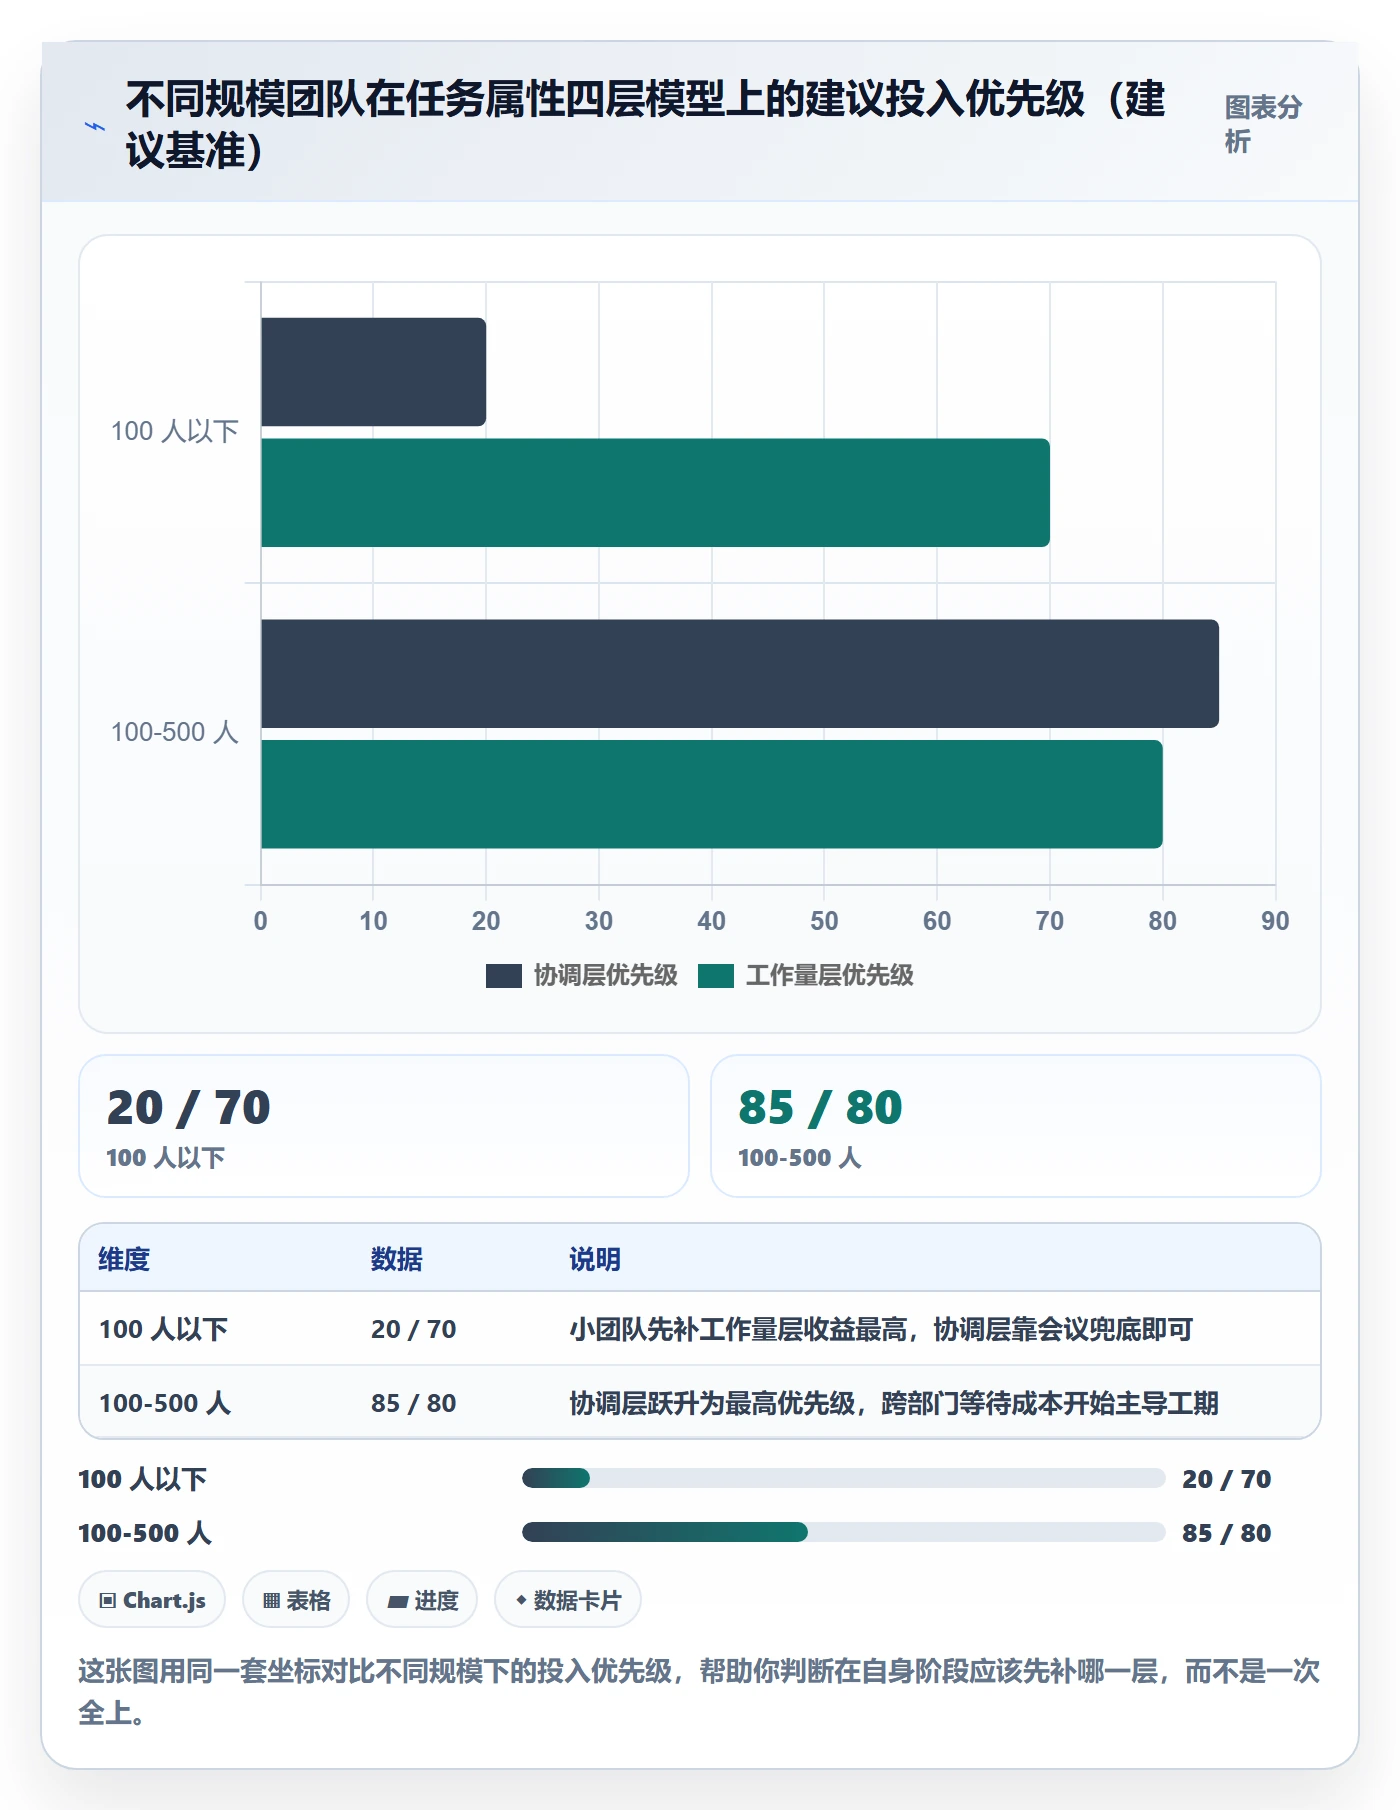Click the 100 人以下 progress bar
Screen dimensions: 1400x1810
coord(844,1478)
